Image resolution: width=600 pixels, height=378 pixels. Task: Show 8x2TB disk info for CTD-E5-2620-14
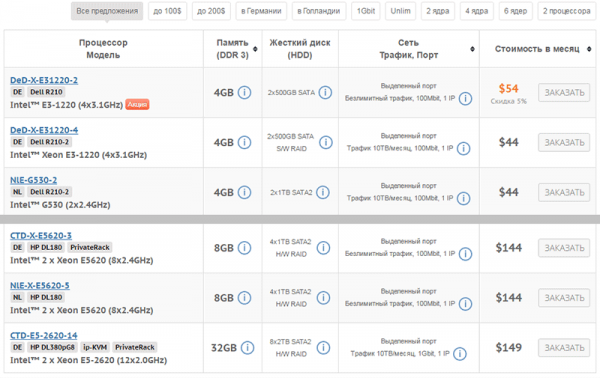point(323,348)
